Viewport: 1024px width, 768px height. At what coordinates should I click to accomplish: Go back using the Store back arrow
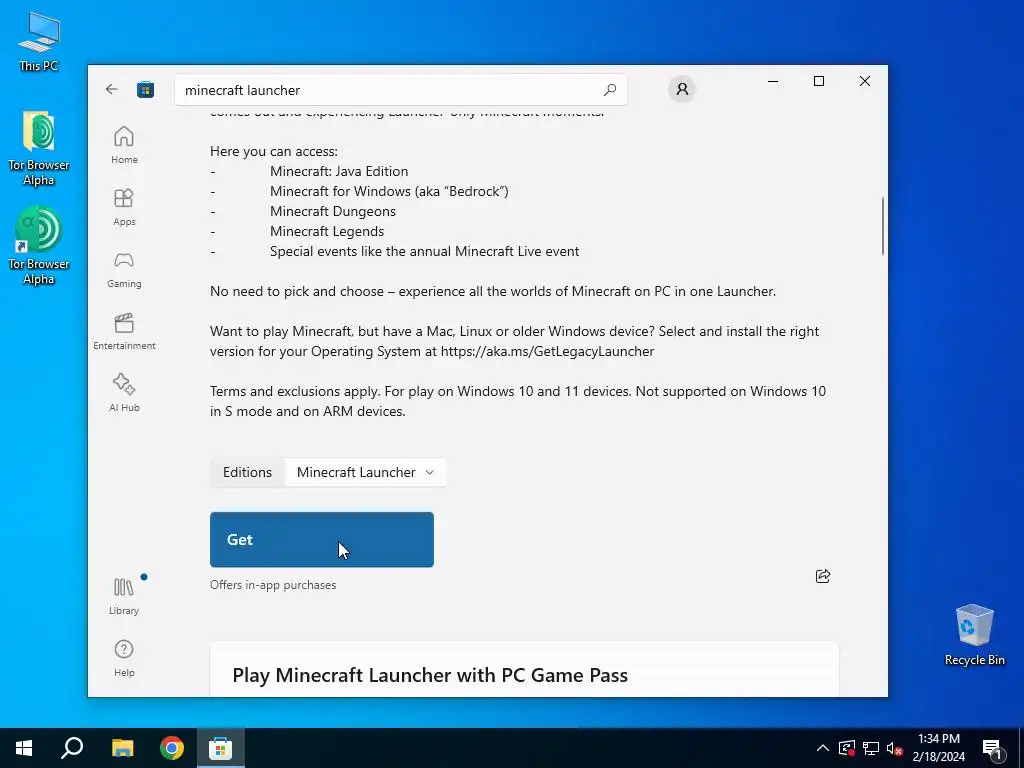(x=112, y=89)
